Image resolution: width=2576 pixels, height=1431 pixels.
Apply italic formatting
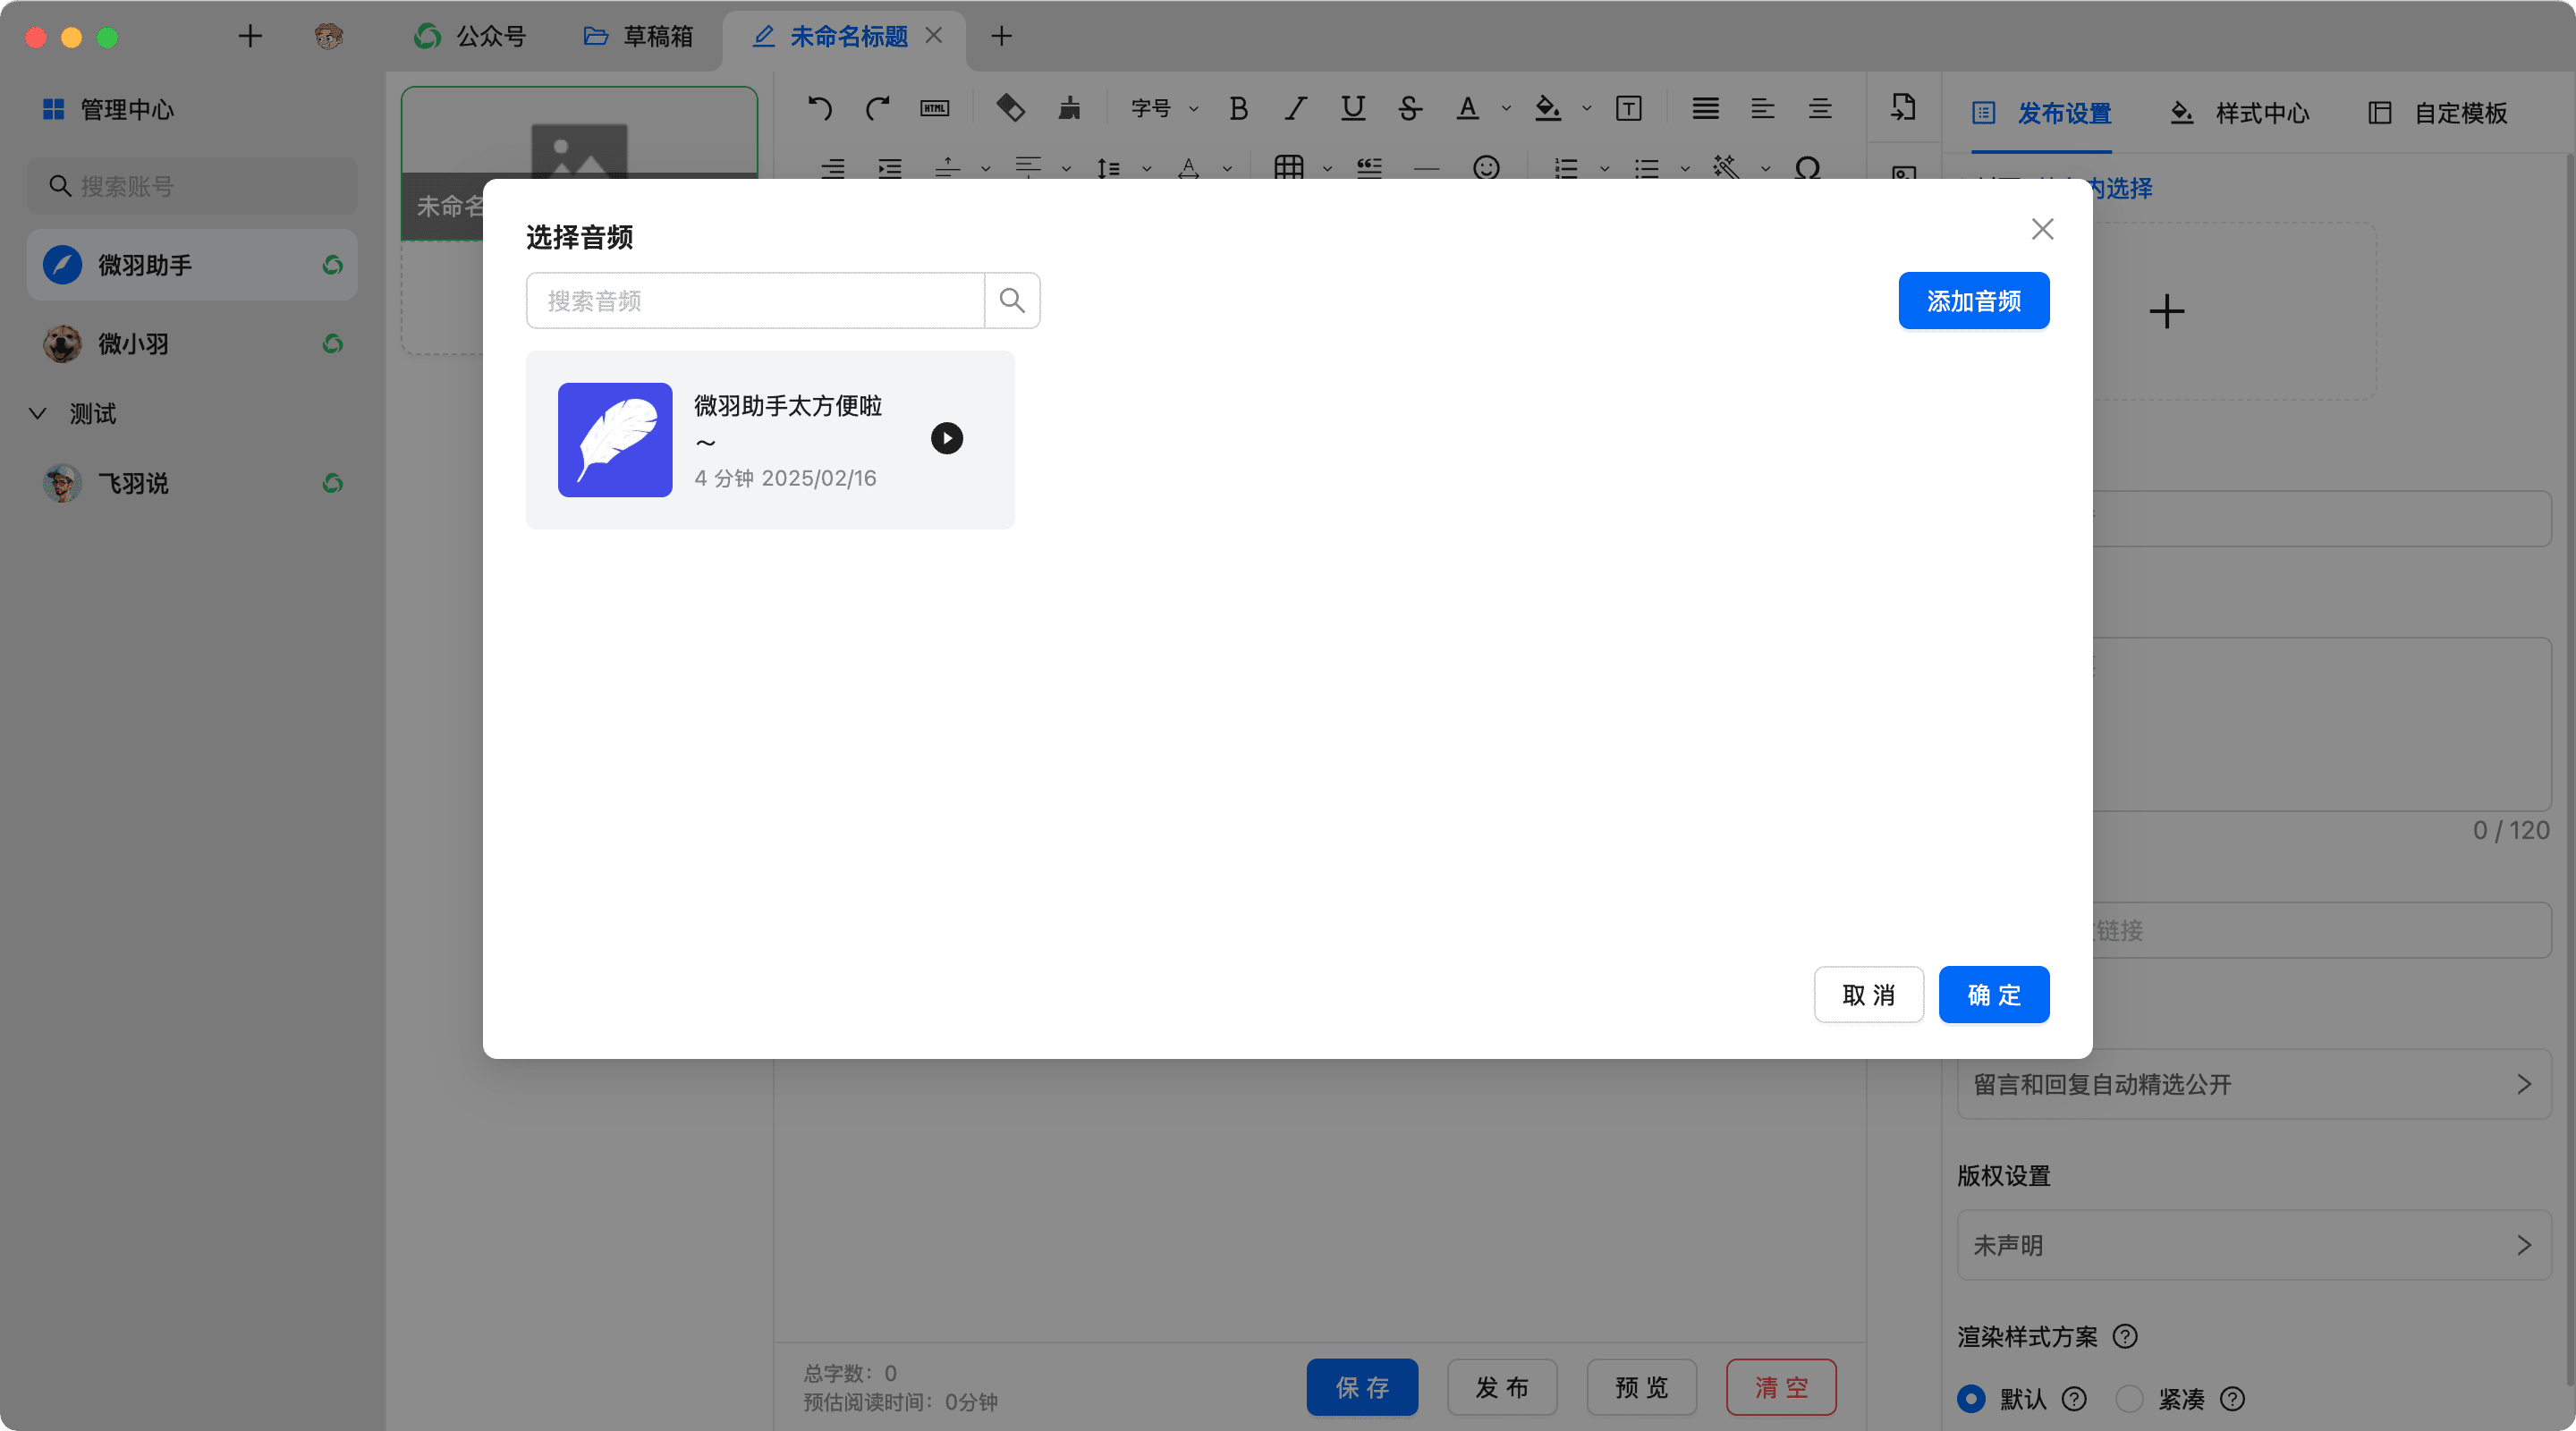pos(1296,108)
